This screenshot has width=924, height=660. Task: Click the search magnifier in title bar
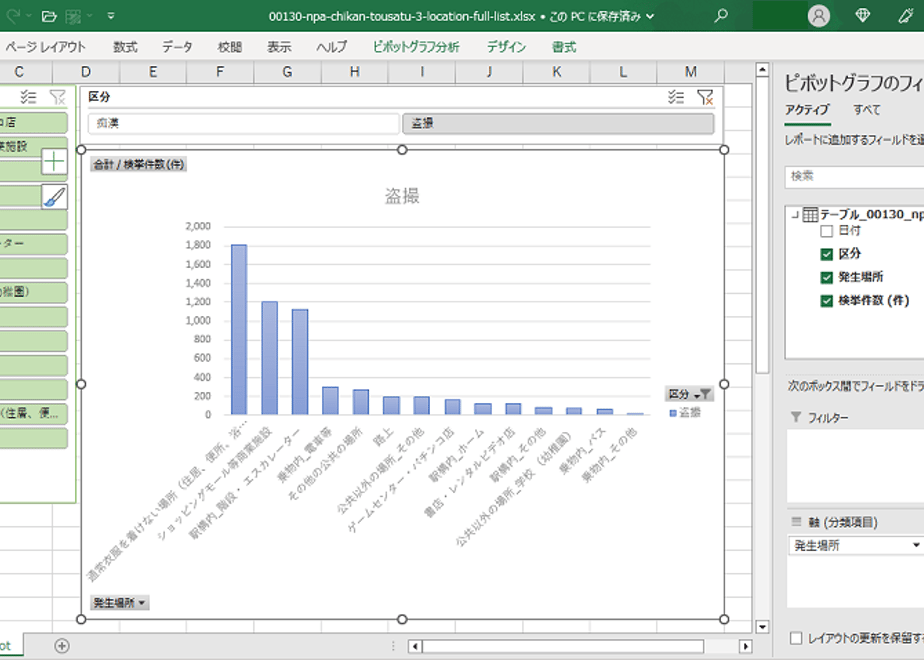click(x=720, y=16)
